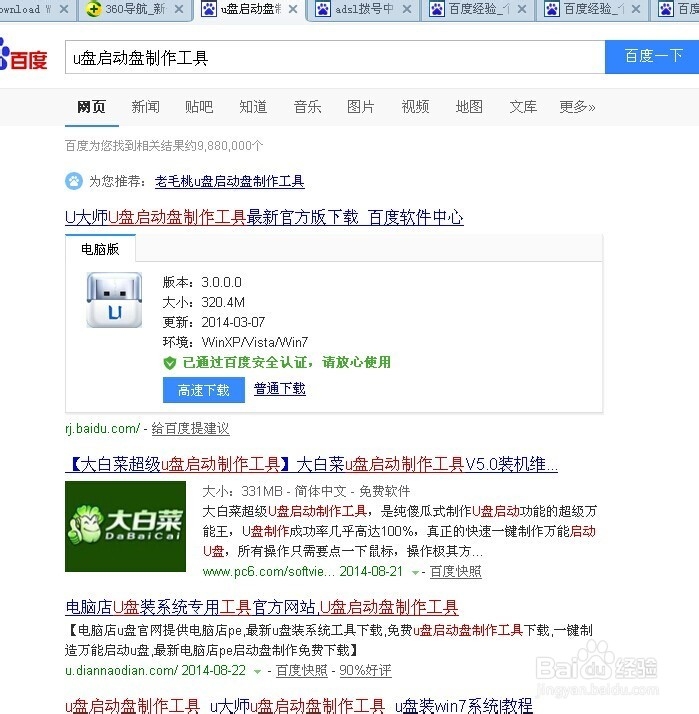Open the 音乐 tab
699x714 pixels.
point(307,107)
